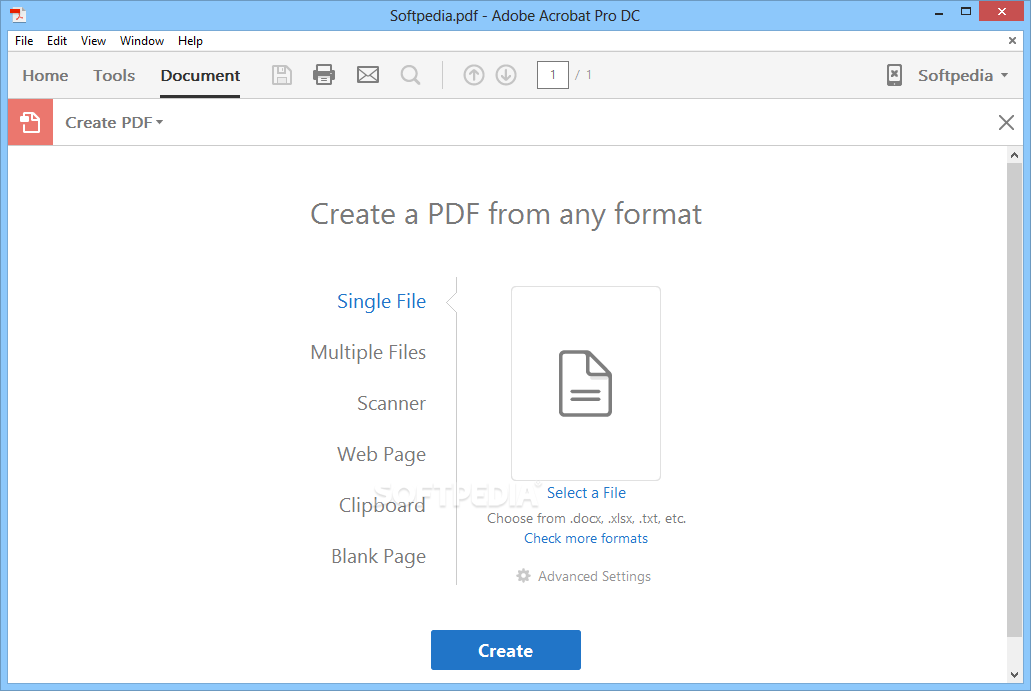Choose the Clipboard option
1031x691 pixels.
coord(382,505)
